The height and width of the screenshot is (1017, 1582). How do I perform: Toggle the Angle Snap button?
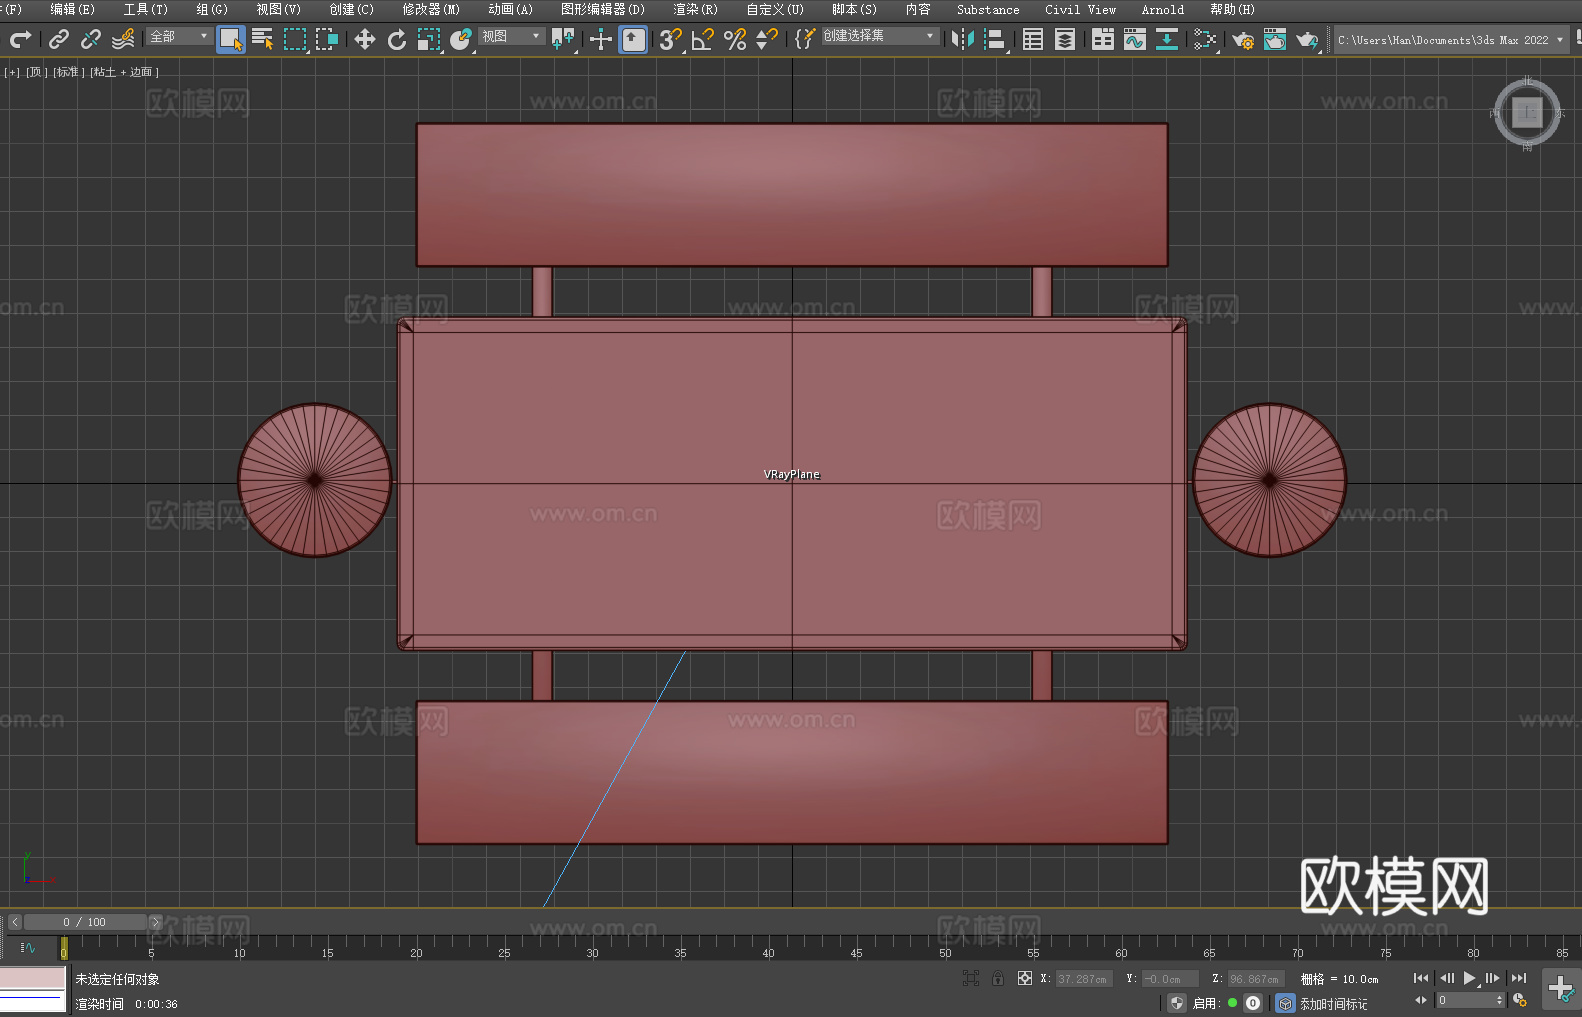(703, 39)
